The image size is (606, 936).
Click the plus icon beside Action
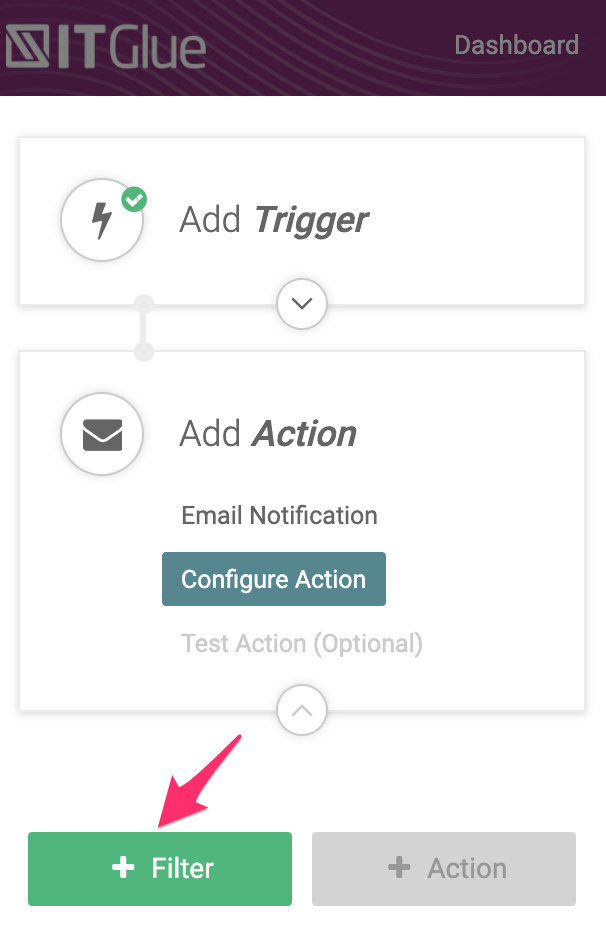click(x=399, y=868)
